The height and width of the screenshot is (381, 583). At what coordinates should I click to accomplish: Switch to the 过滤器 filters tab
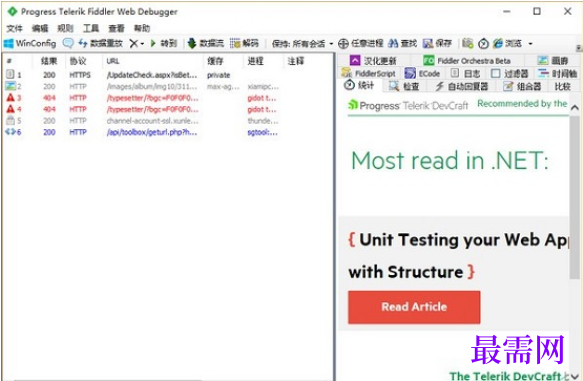[509, 74]
